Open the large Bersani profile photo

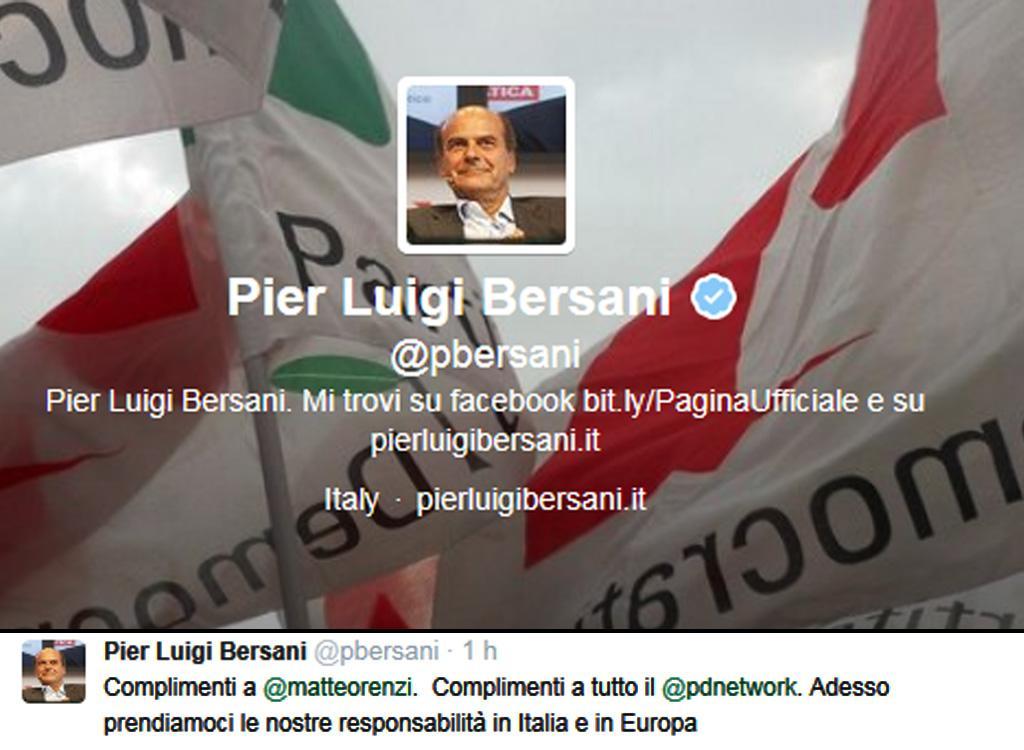click(486, 165)
